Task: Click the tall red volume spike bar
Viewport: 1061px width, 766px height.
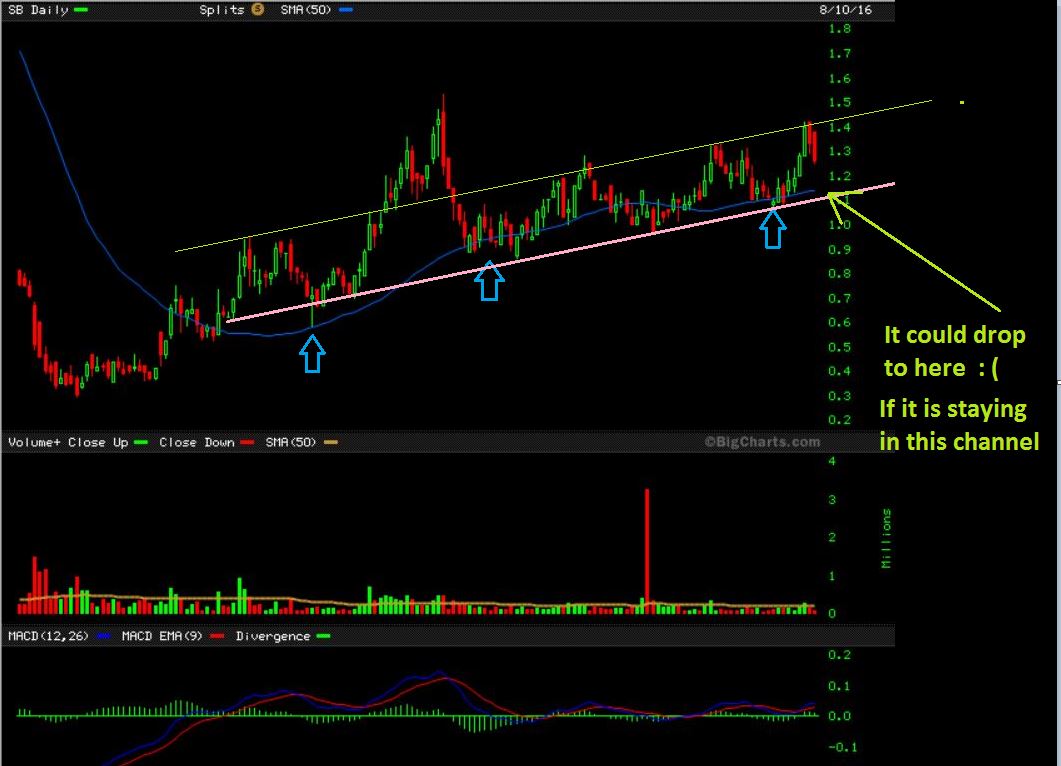Action: 648,548
